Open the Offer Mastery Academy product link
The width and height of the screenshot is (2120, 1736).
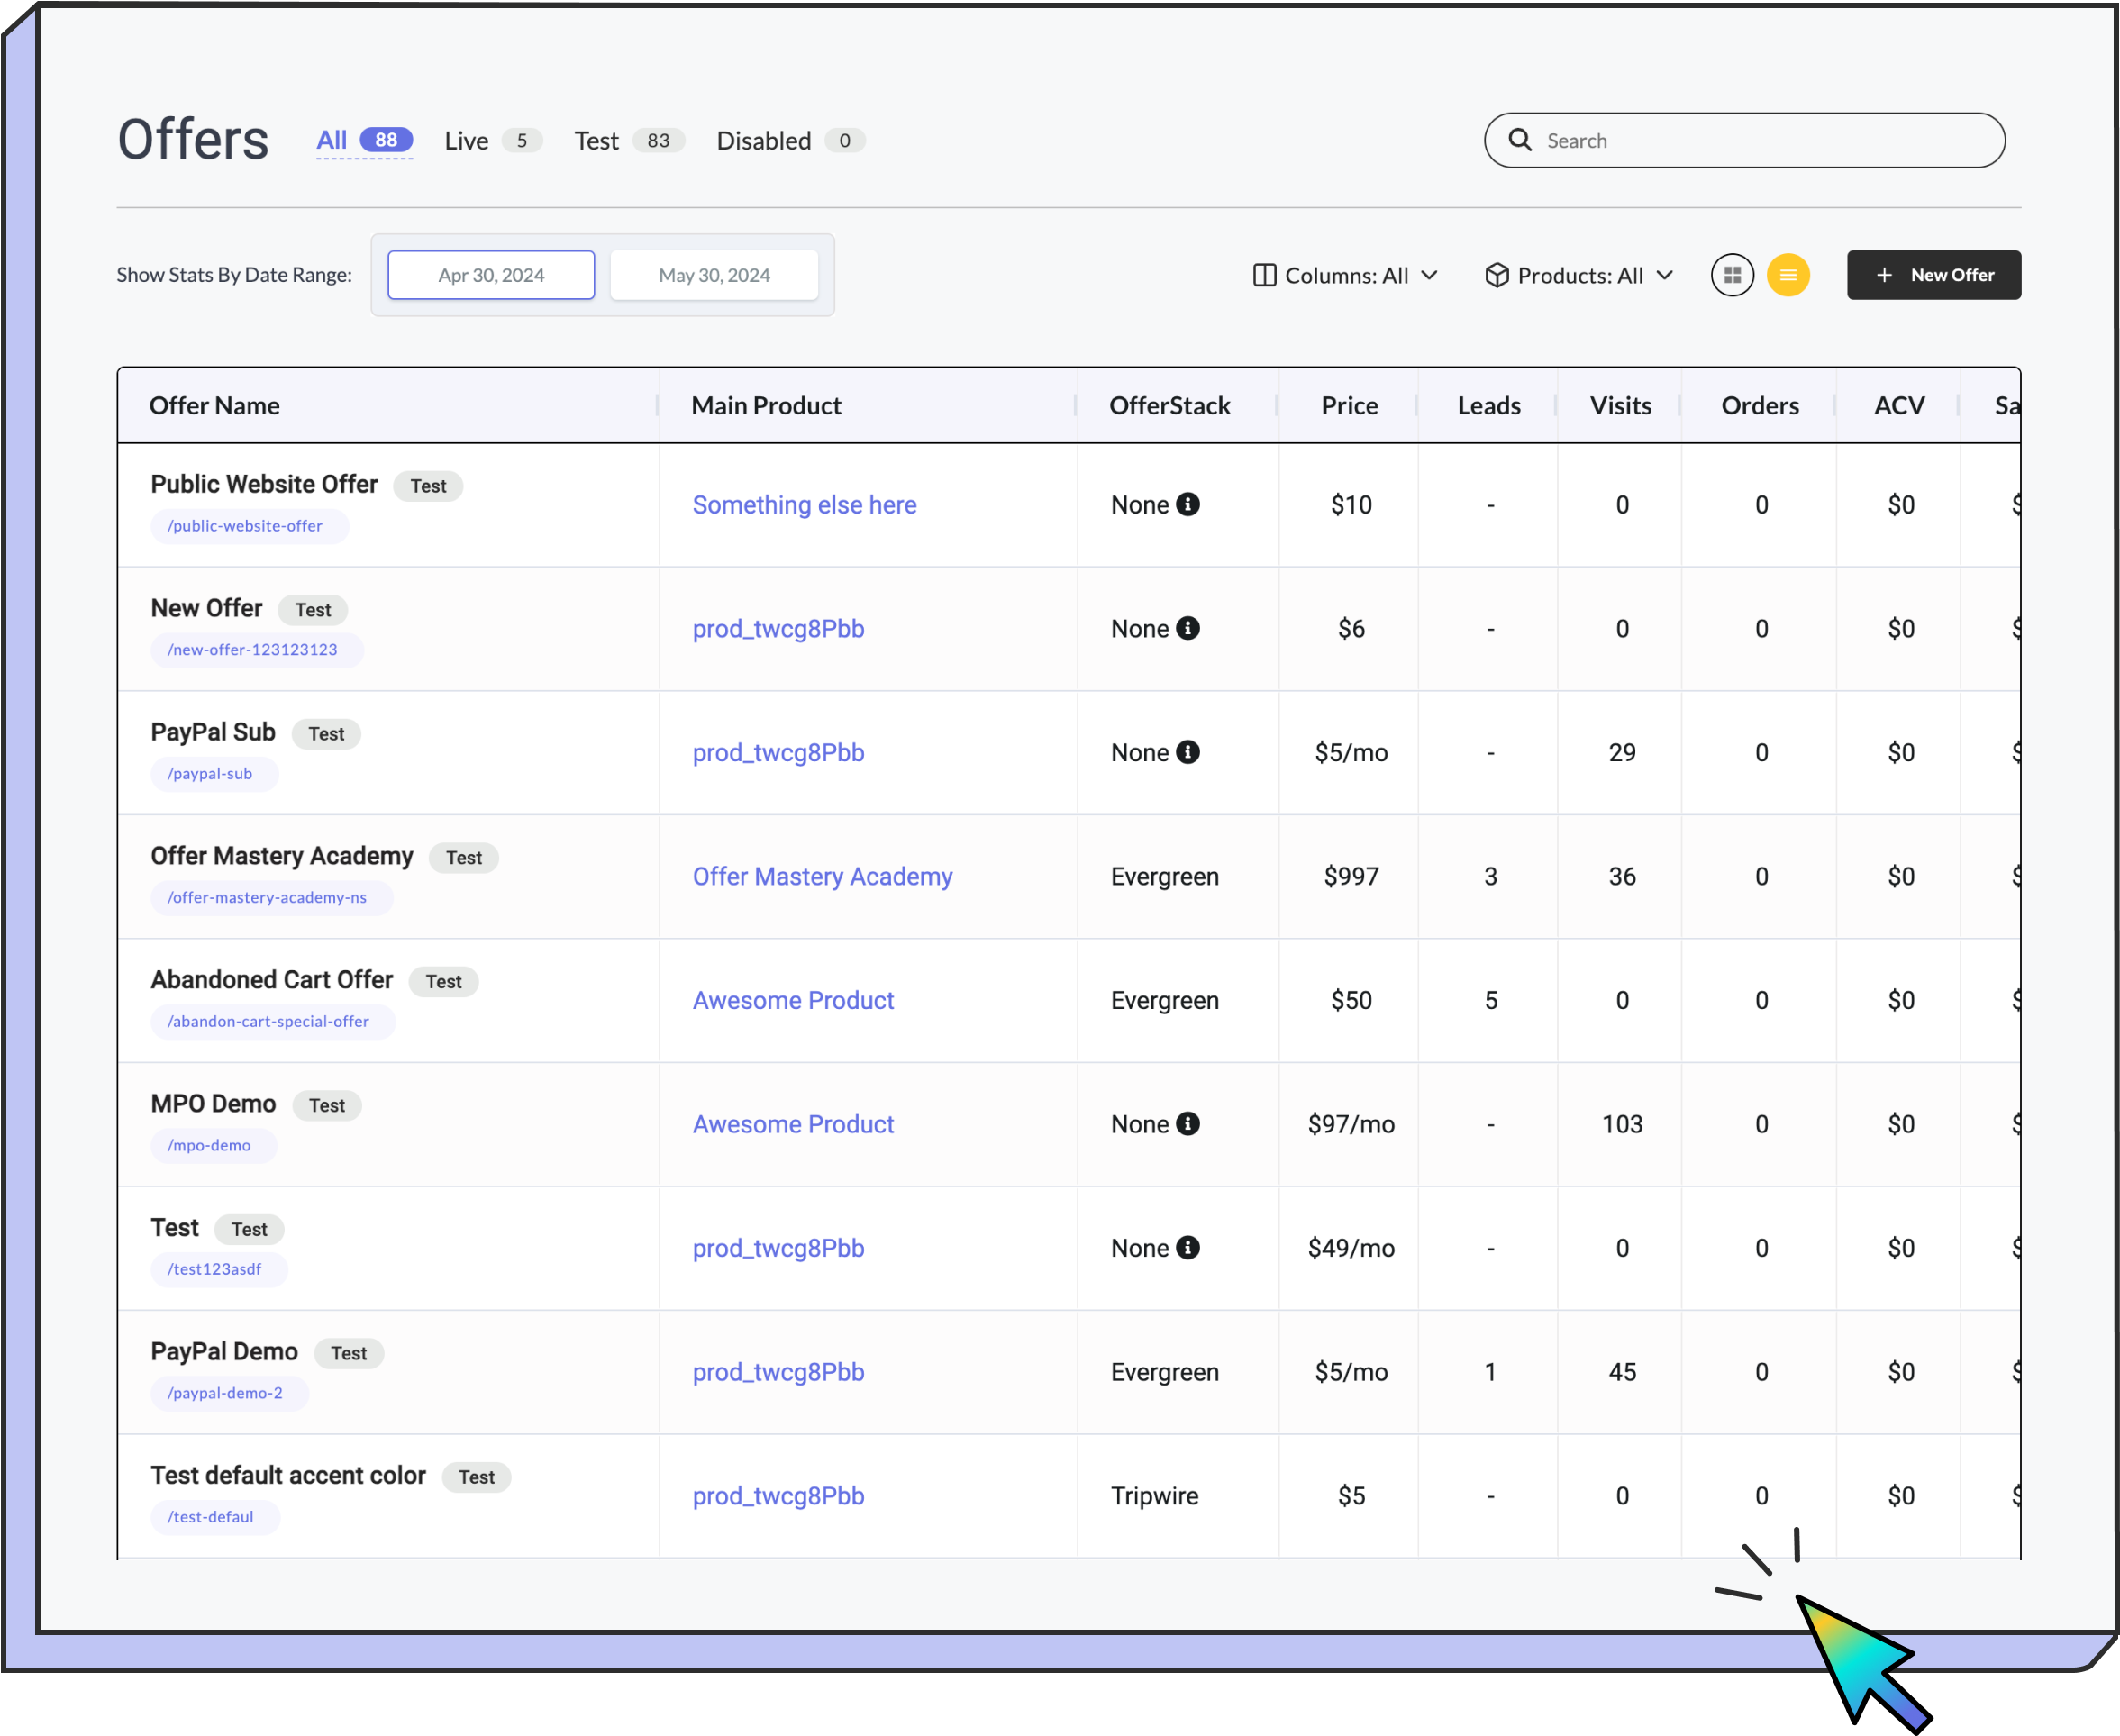click(822, 877)
